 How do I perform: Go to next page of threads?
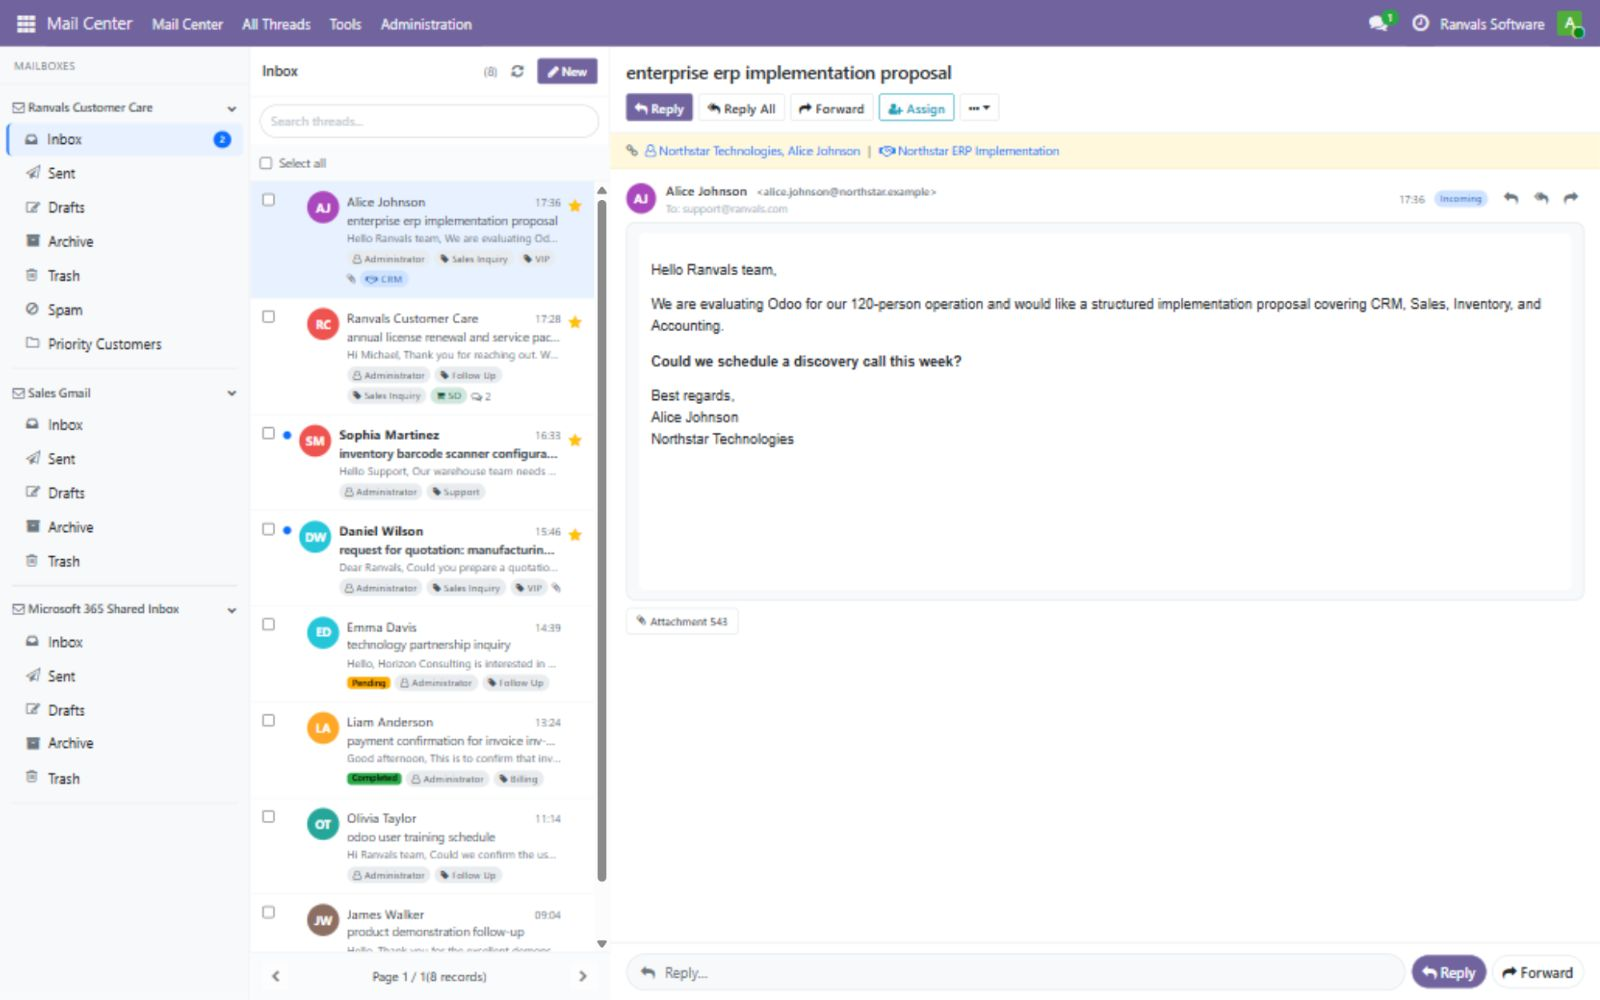point(583,976)
